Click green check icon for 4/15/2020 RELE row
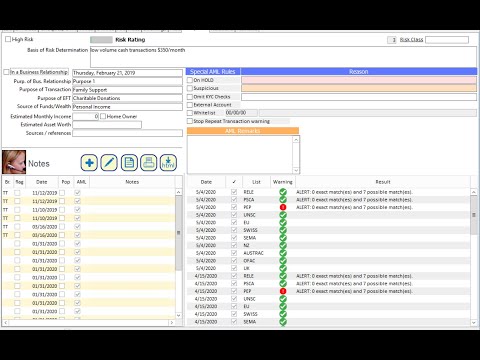The width and height of the screenshot is (480, 360). tap(283, 276)
